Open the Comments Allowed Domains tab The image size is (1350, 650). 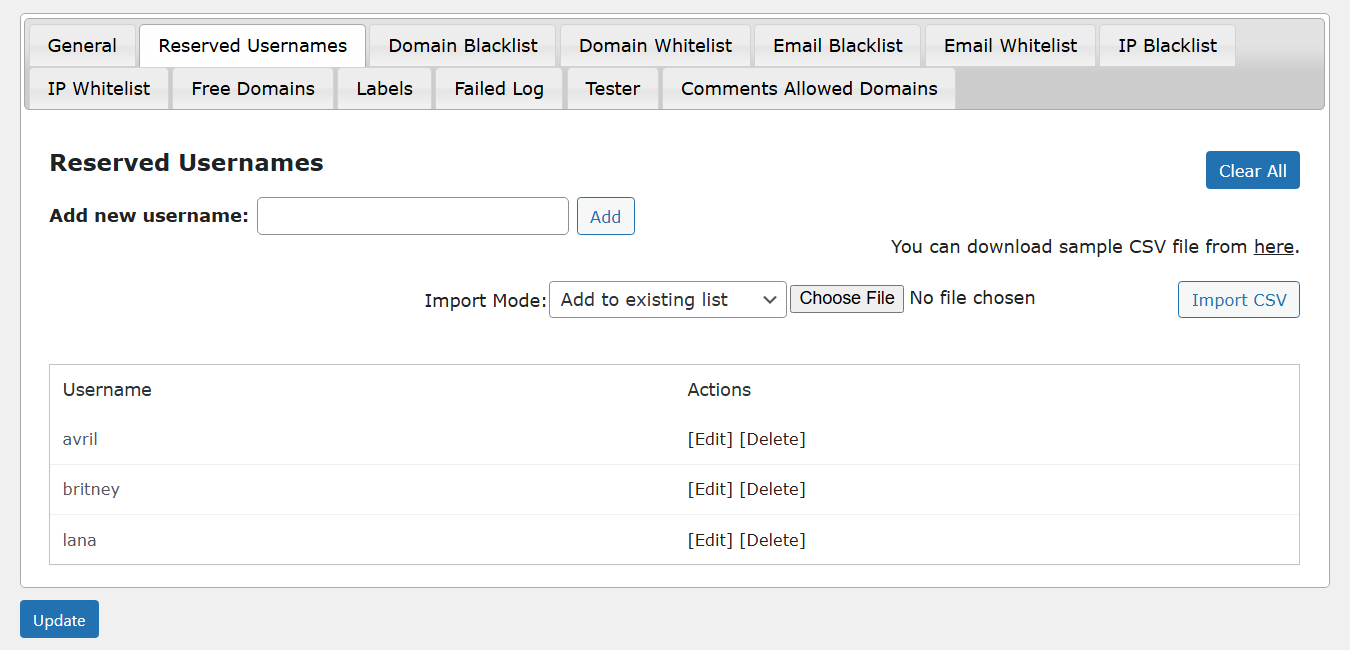pyautogui.click(x=808, y=88)
